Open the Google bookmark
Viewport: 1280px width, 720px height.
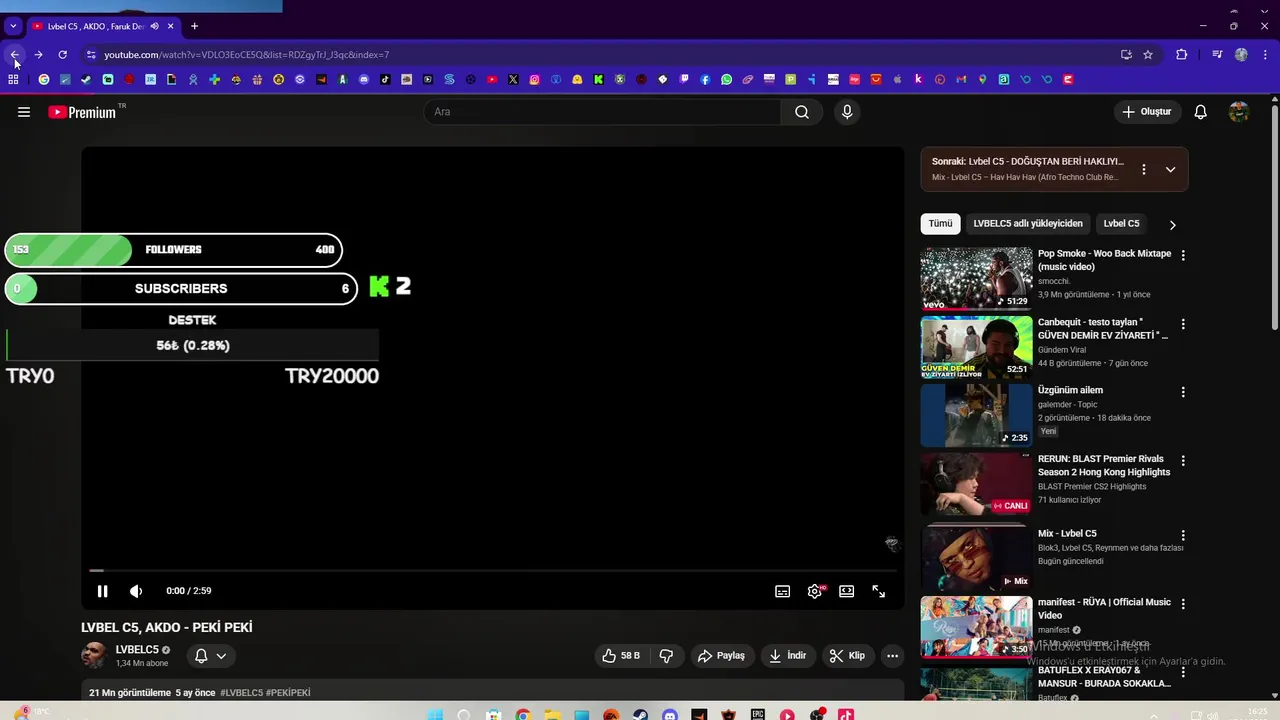pyautogui.click(x=44, y=79)
